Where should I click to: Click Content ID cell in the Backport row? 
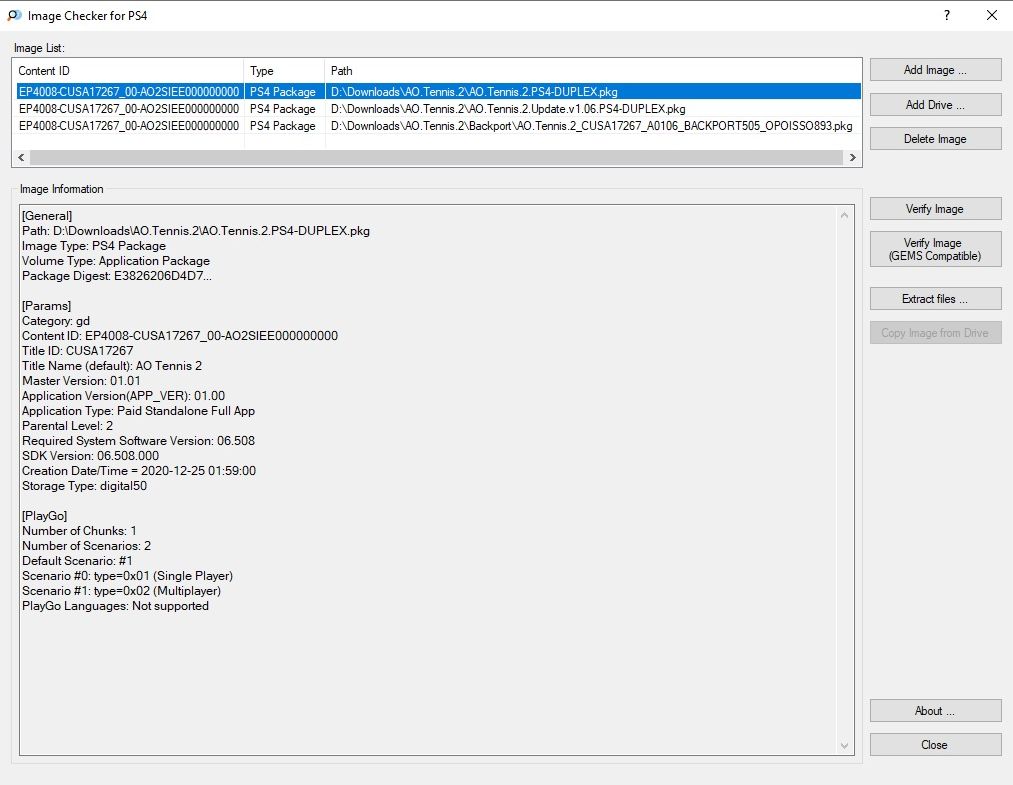pyautogui.click(x=129, y=126)
